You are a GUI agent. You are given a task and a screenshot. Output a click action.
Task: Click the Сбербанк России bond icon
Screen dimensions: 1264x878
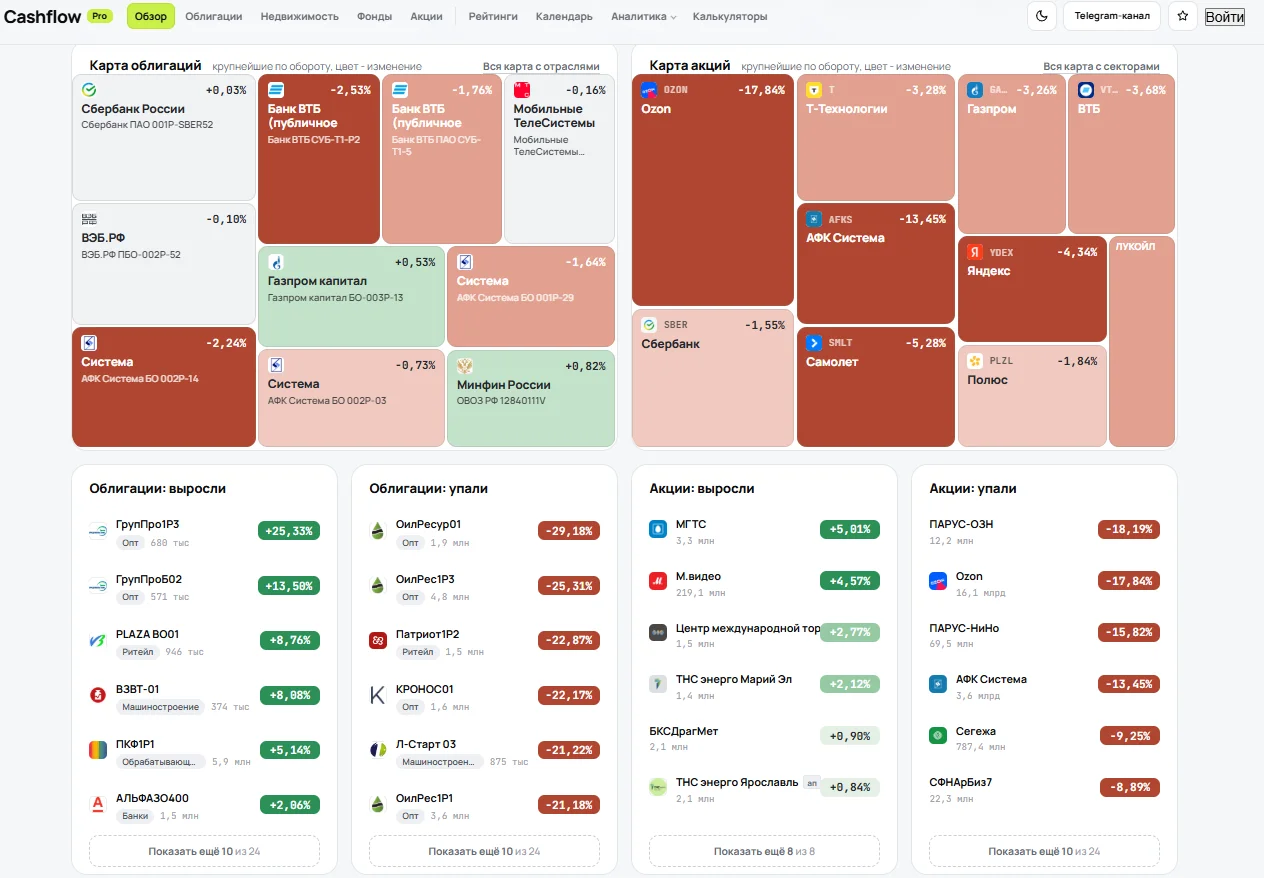pos(89,90)
